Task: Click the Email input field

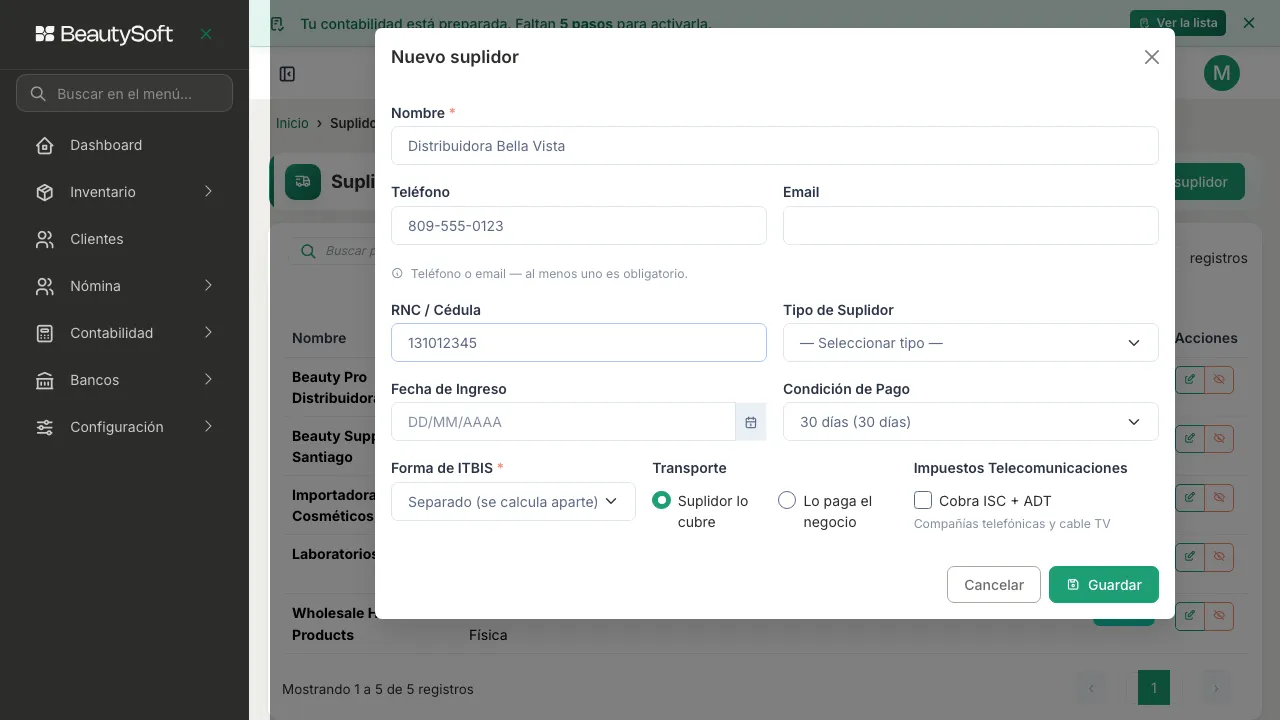Action: [x=971, y=226]
